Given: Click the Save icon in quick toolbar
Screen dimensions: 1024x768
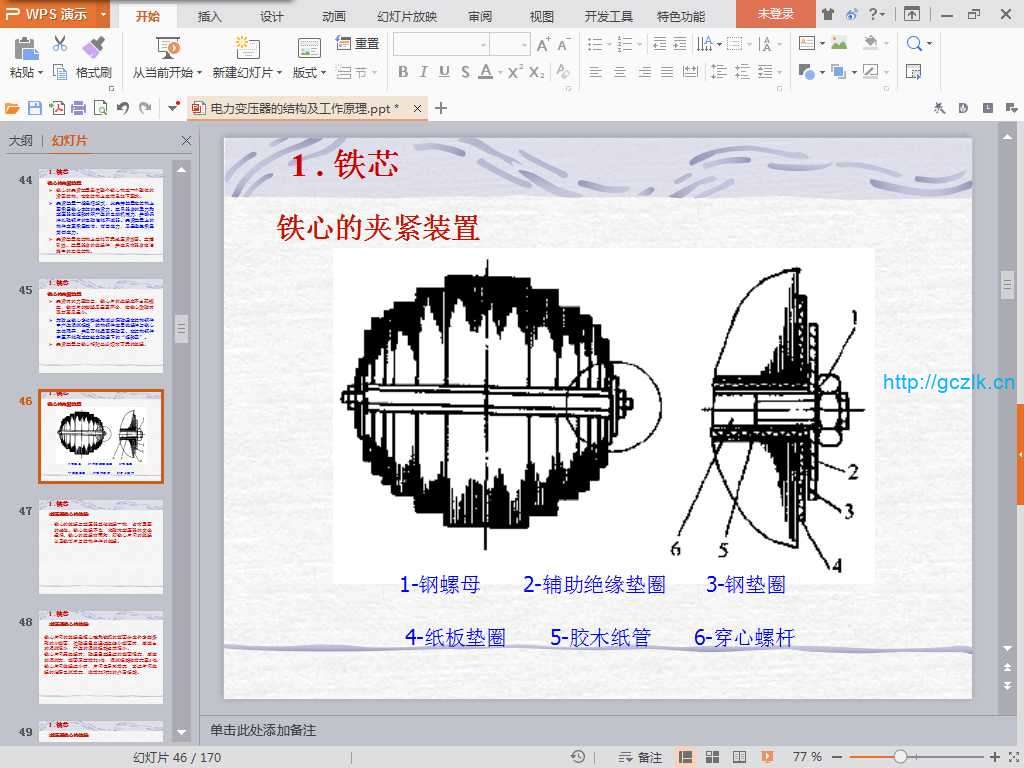Looking at the screenshot, I should (35, 108).
